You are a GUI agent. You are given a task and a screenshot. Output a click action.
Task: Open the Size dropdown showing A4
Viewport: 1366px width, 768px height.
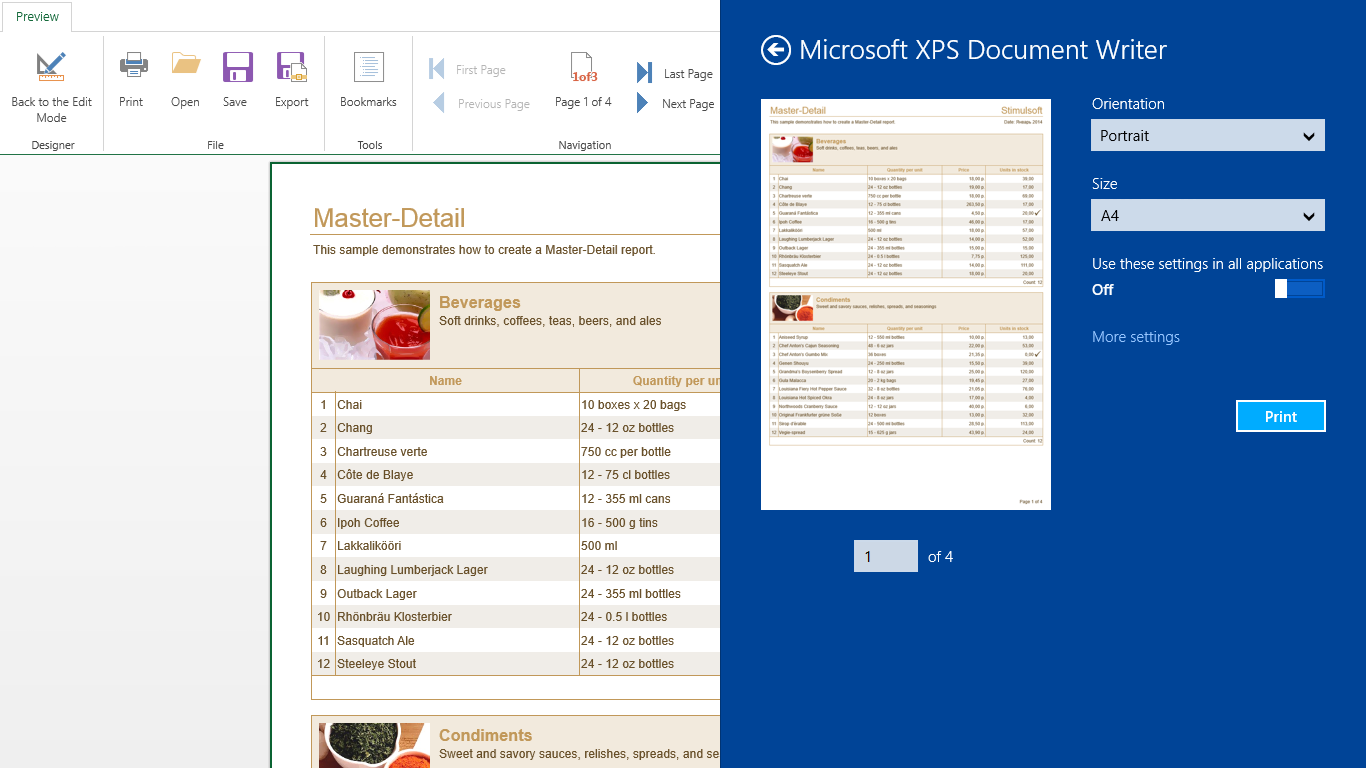[1207, 215]
